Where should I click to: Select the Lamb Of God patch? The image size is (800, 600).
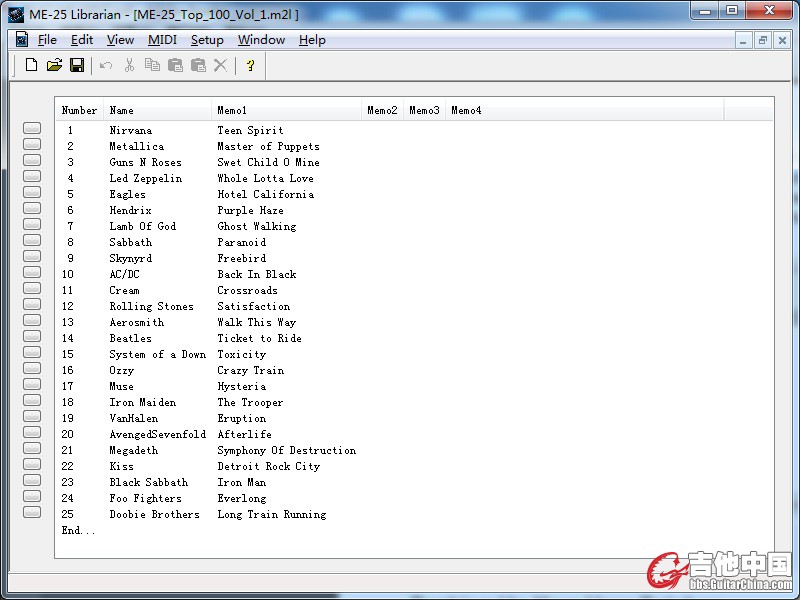tap(143, 227)
